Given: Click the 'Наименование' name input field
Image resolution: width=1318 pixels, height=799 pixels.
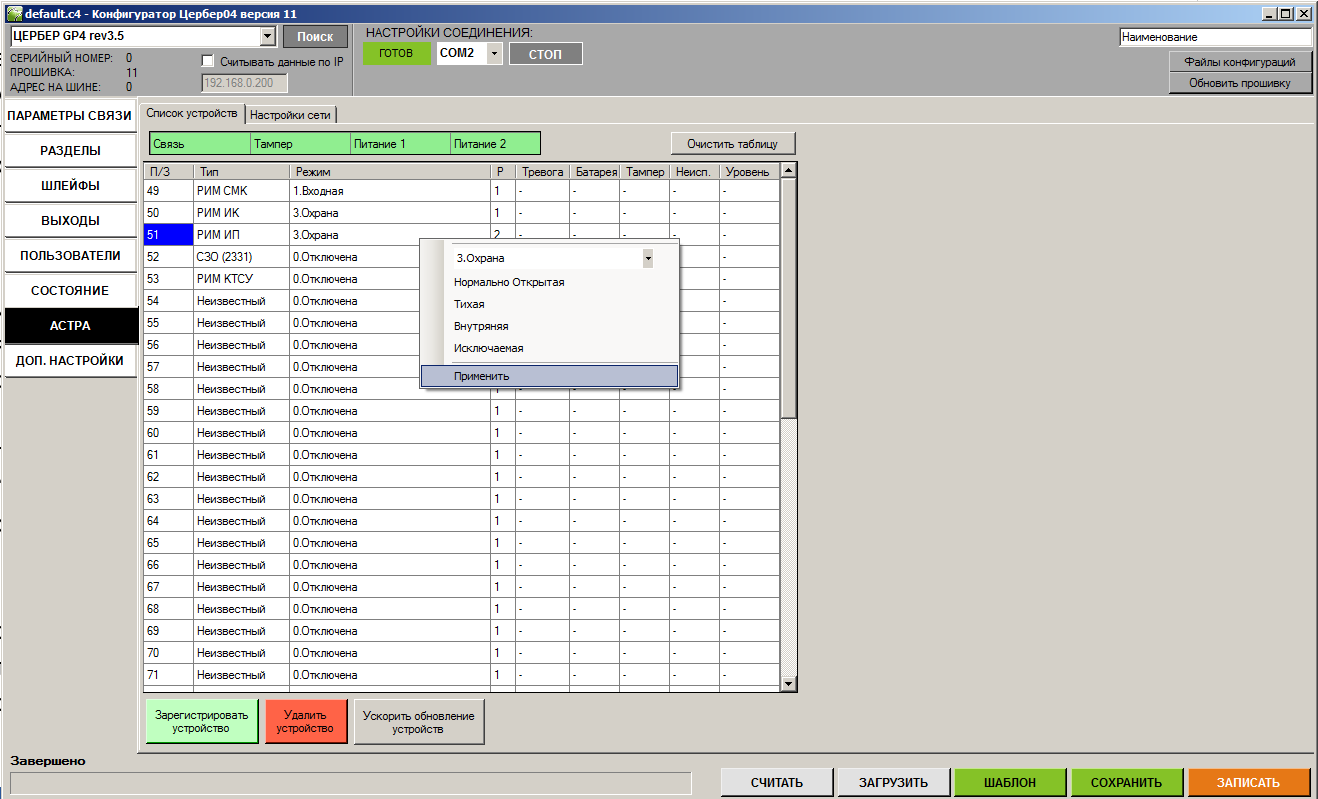Looking at the screenshot, I should (x=1214, y=37).
